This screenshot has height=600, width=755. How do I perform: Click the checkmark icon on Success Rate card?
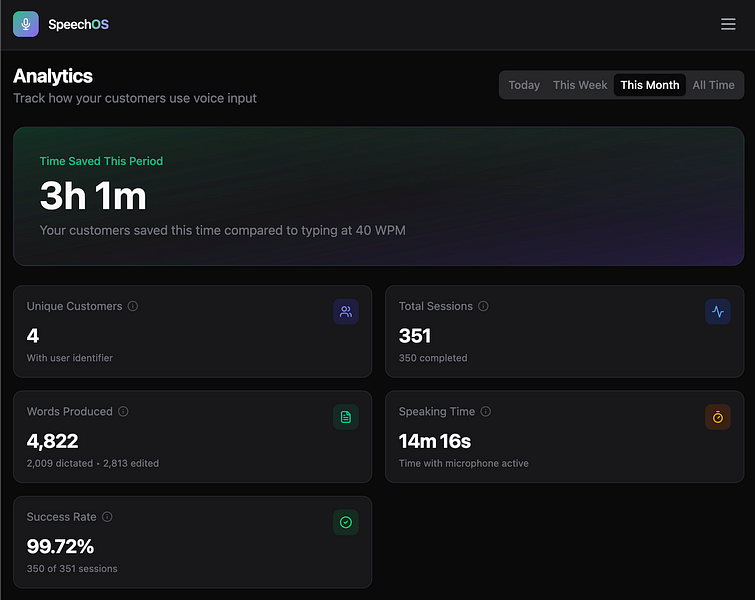(x=346, y=522)
